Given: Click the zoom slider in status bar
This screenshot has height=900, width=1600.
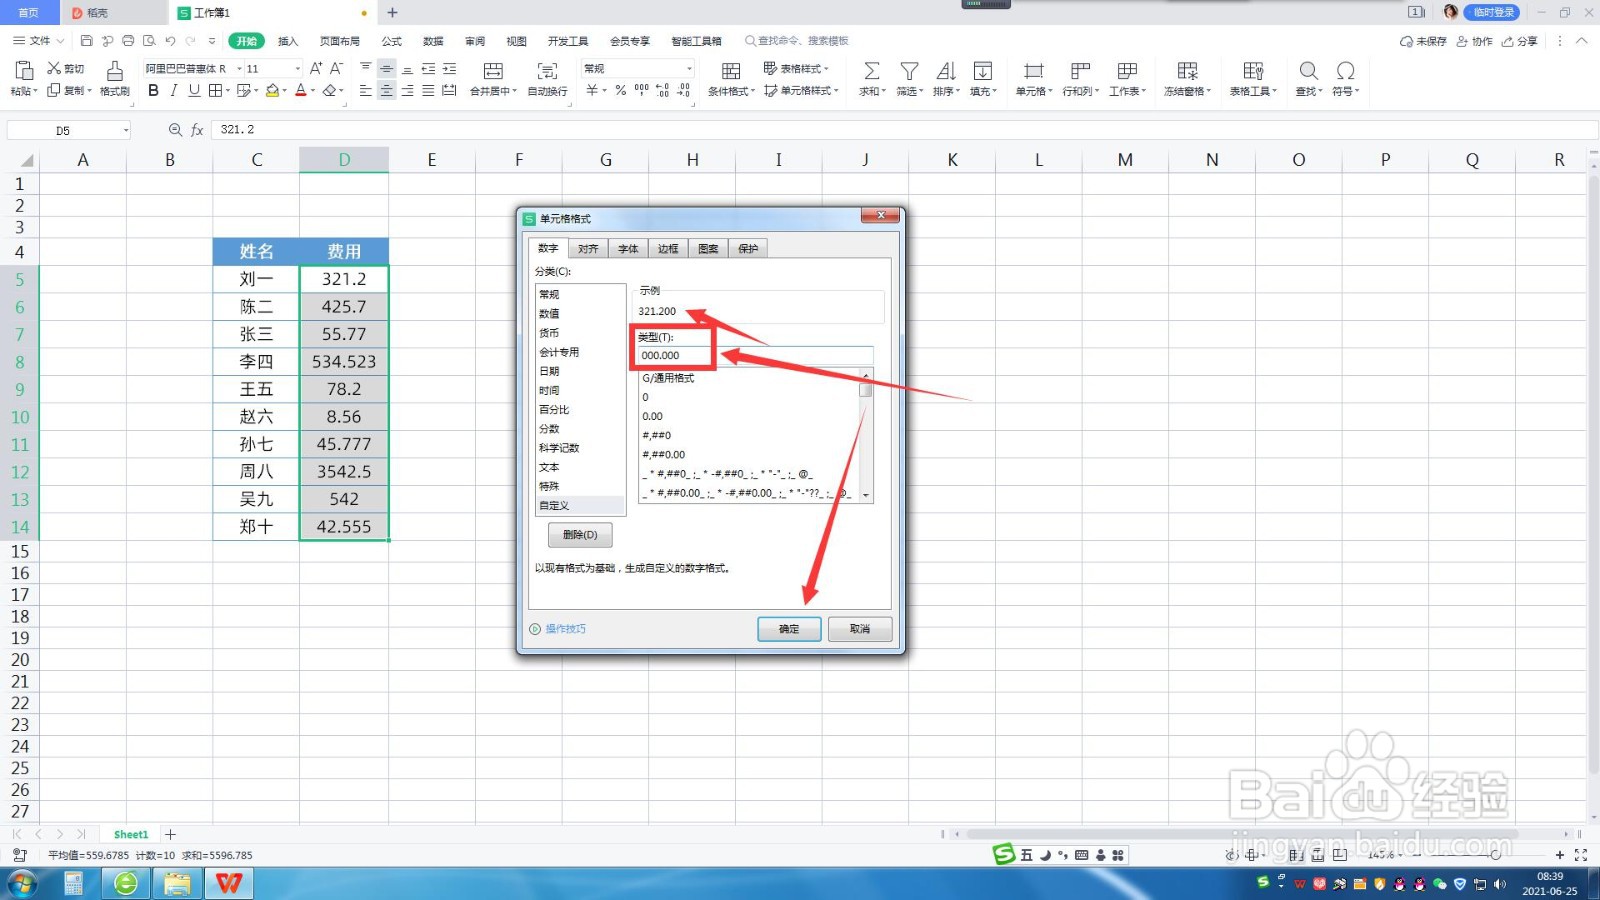Looking at the screenshot, I should (1494, 855).
